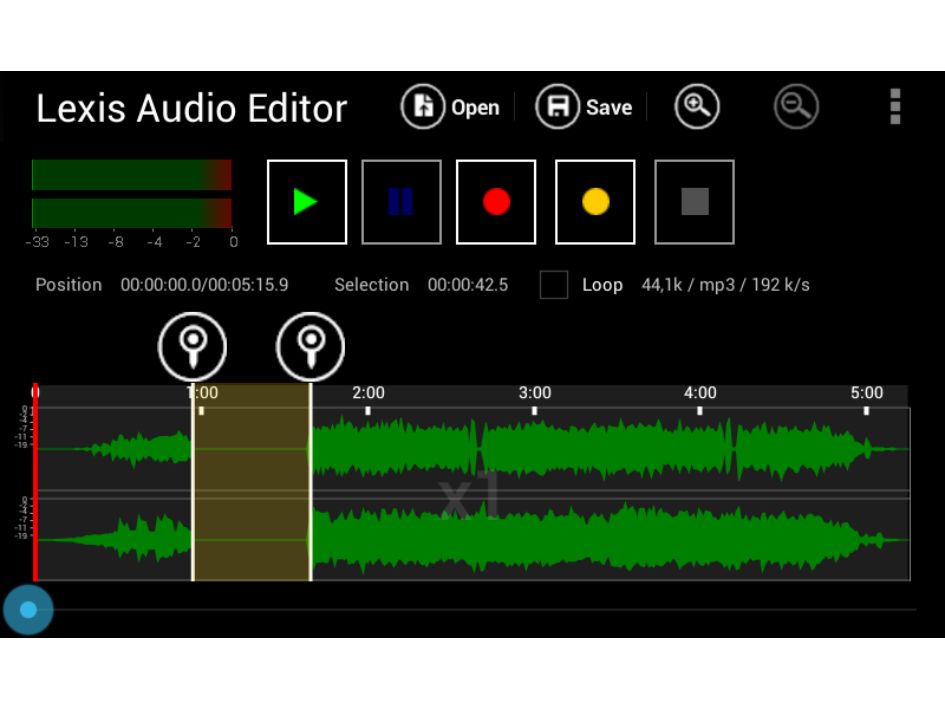Zoom in on the waveform
The height and width of the screenshot is (709, 945).
coord(697,107)
